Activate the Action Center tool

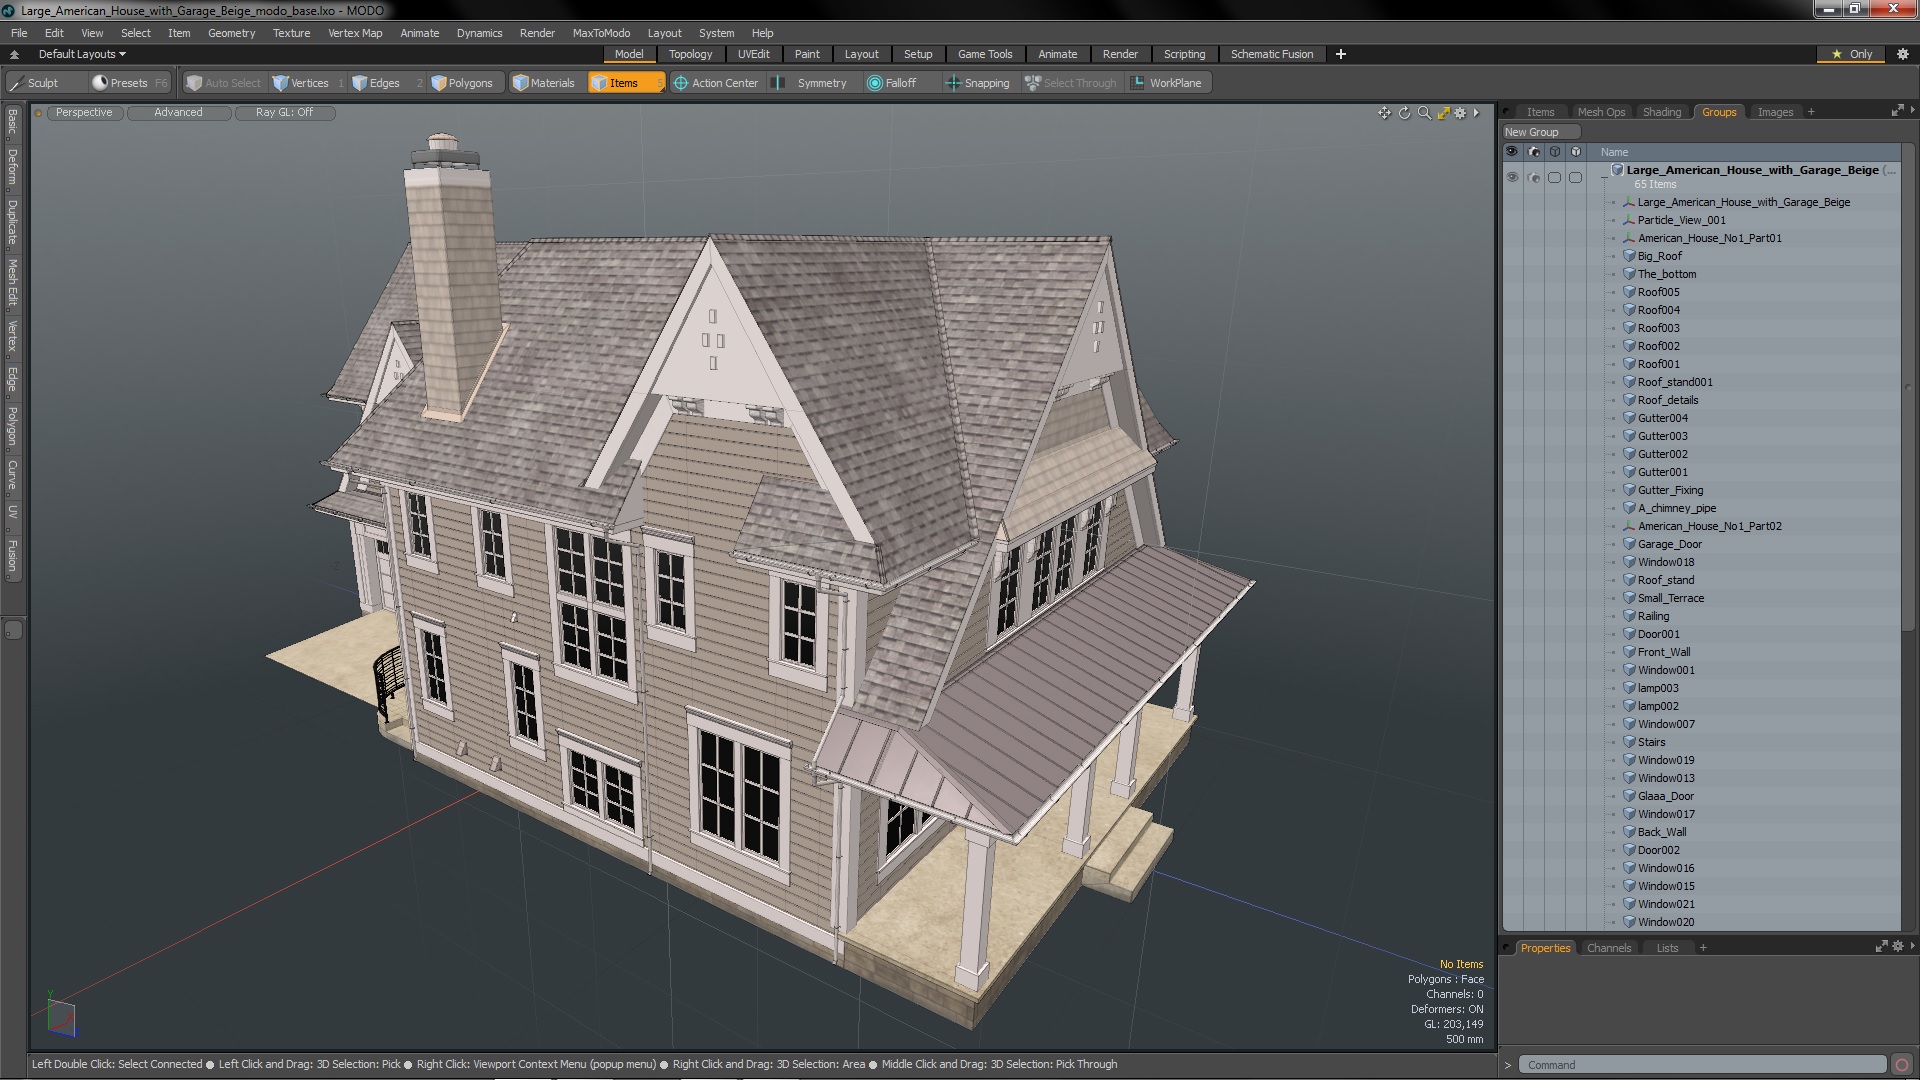pos(715,83)
